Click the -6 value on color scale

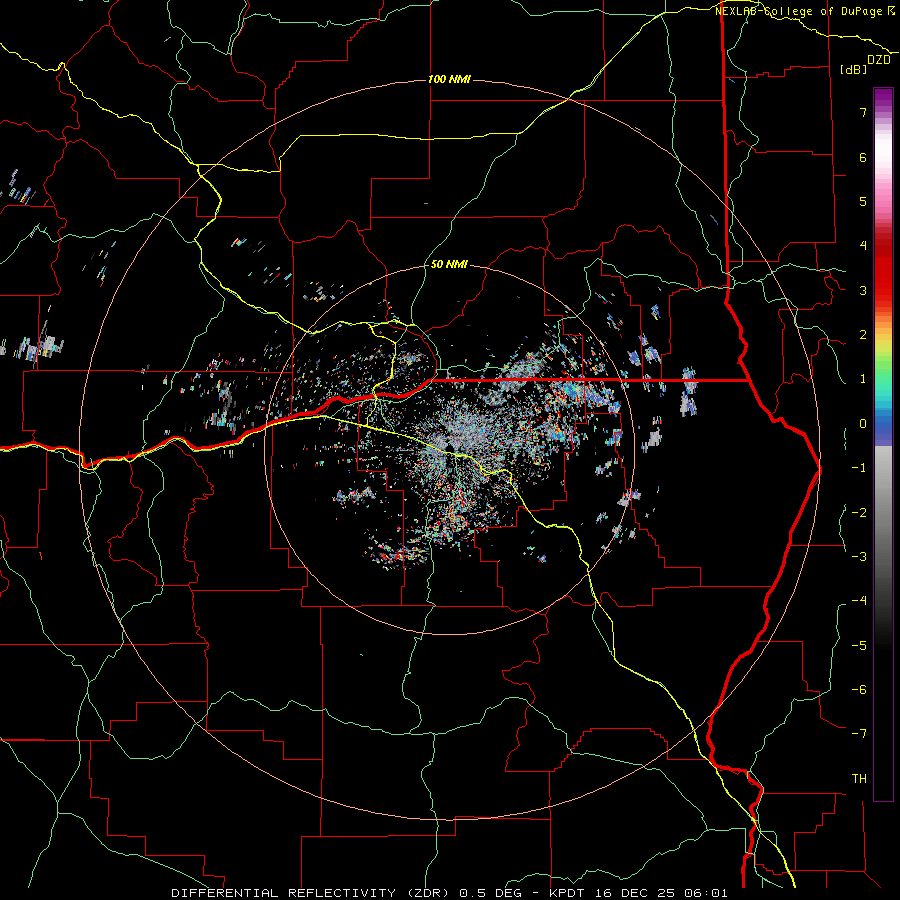click(859, 690)
